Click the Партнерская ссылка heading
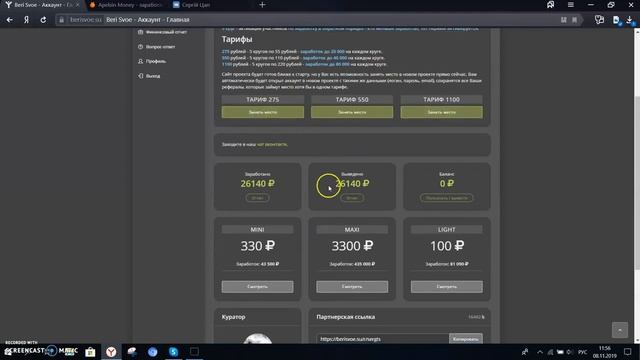Image resolution: width=640 pixels, height=360 pixels. (345, 317)
